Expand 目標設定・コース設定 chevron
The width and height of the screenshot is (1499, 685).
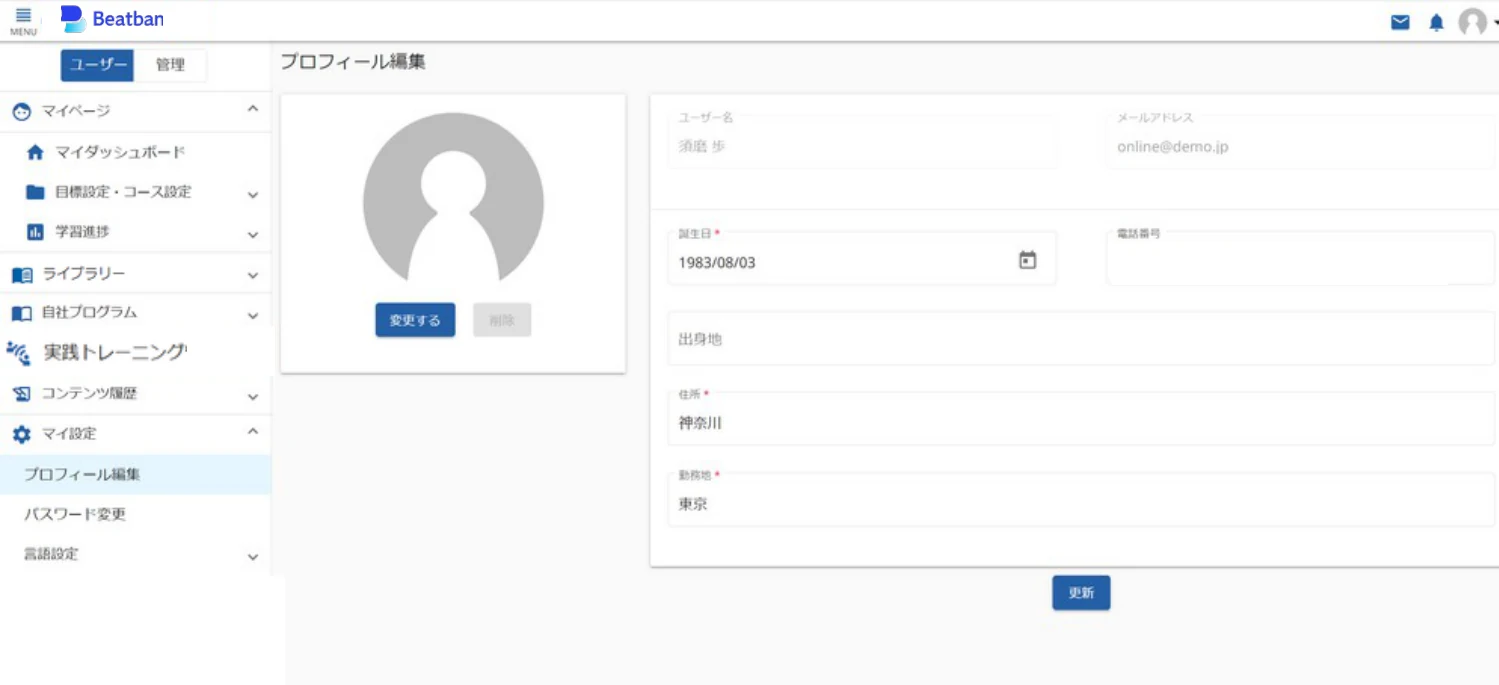253,195
